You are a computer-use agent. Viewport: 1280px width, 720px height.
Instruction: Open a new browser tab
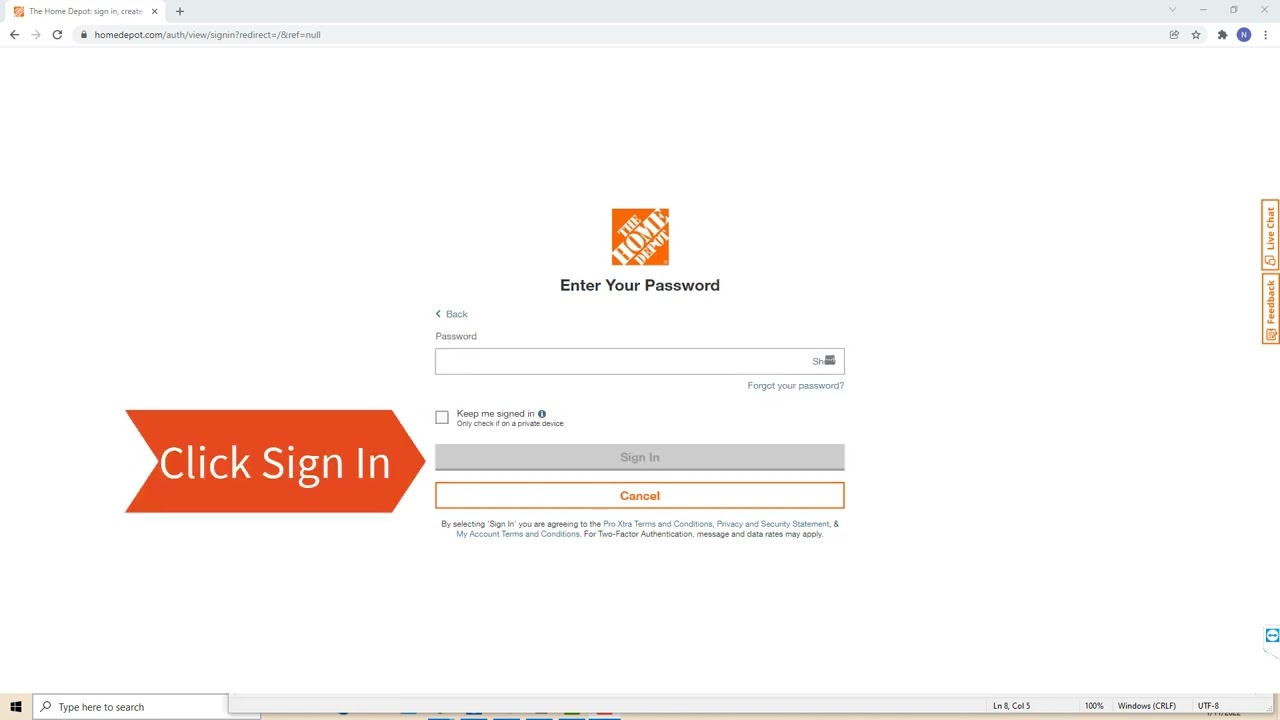coord(180,11)
